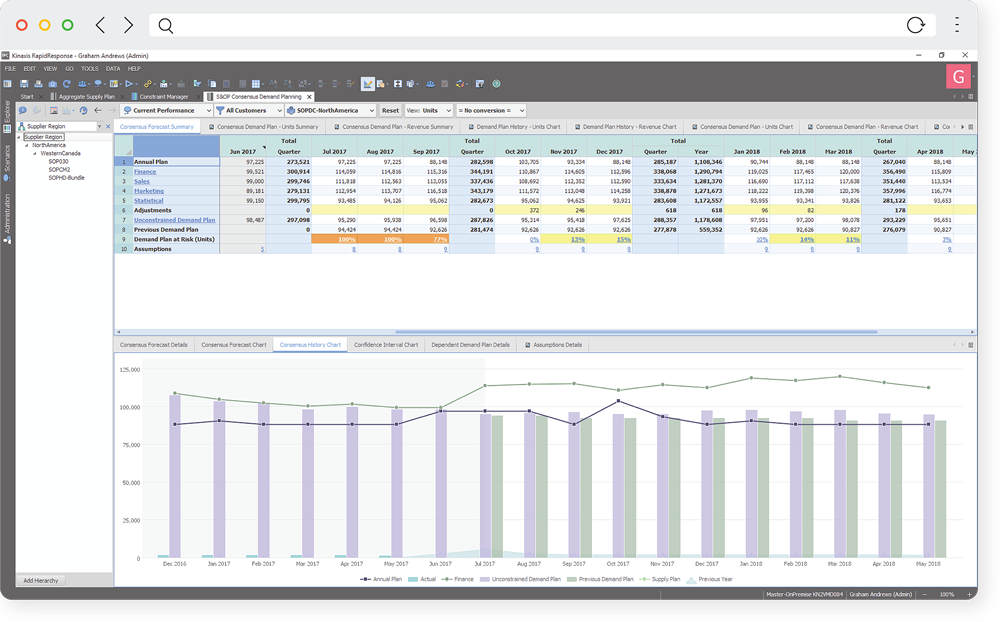Open the Sales row link
The height and width of the screenshot is (622, 1000).
(142, 181)
